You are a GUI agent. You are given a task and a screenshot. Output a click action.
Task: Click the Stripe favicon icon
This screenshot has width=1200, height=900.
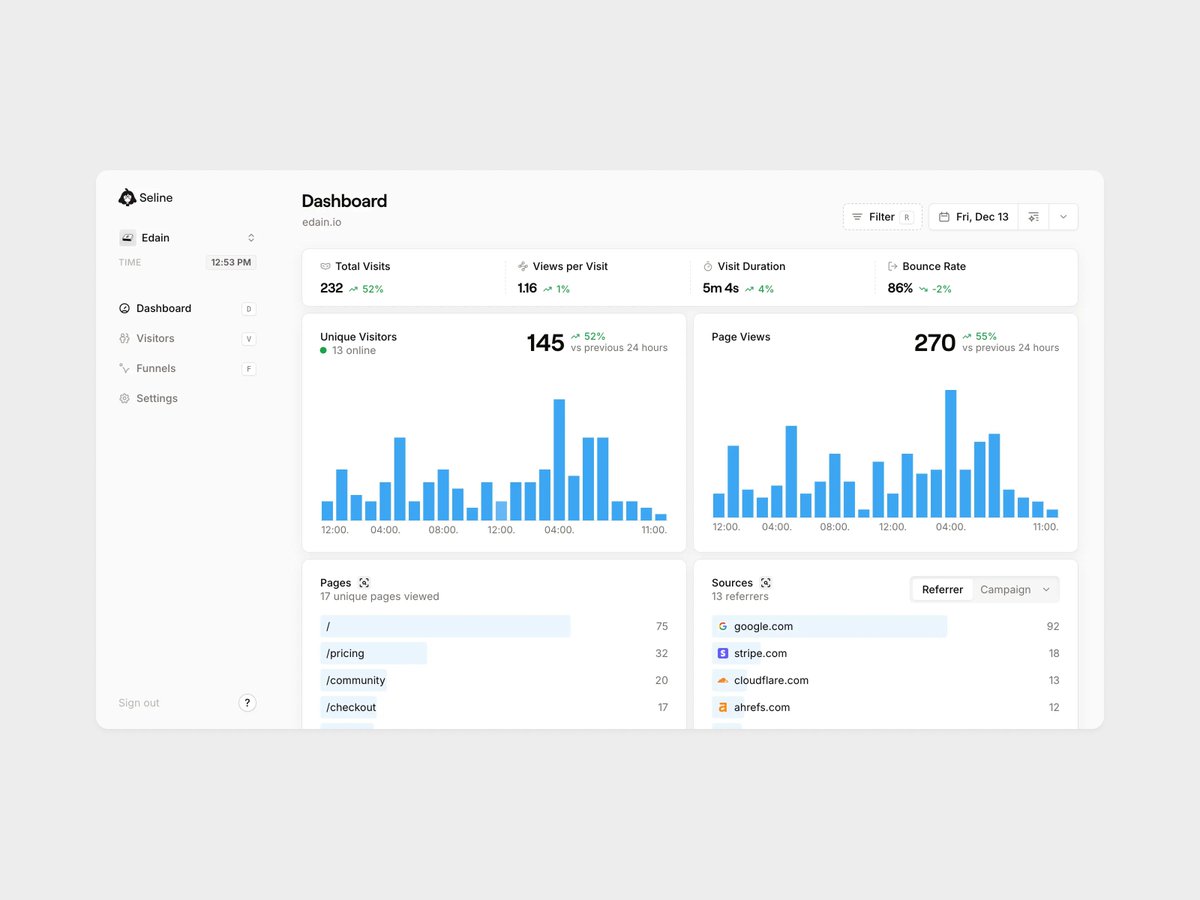tap(723, 653)
